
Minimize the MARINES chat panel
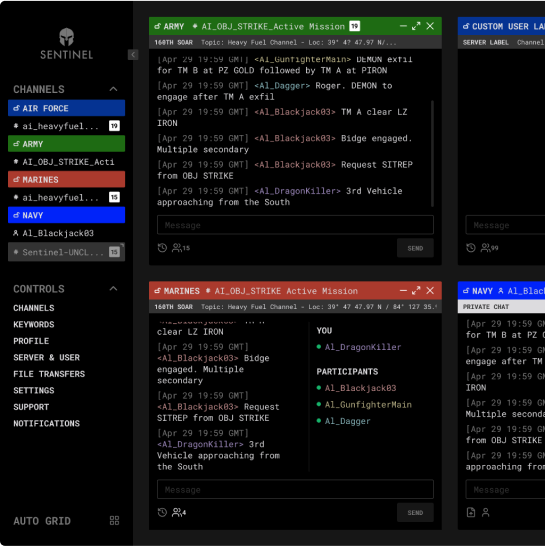[403, 290]
